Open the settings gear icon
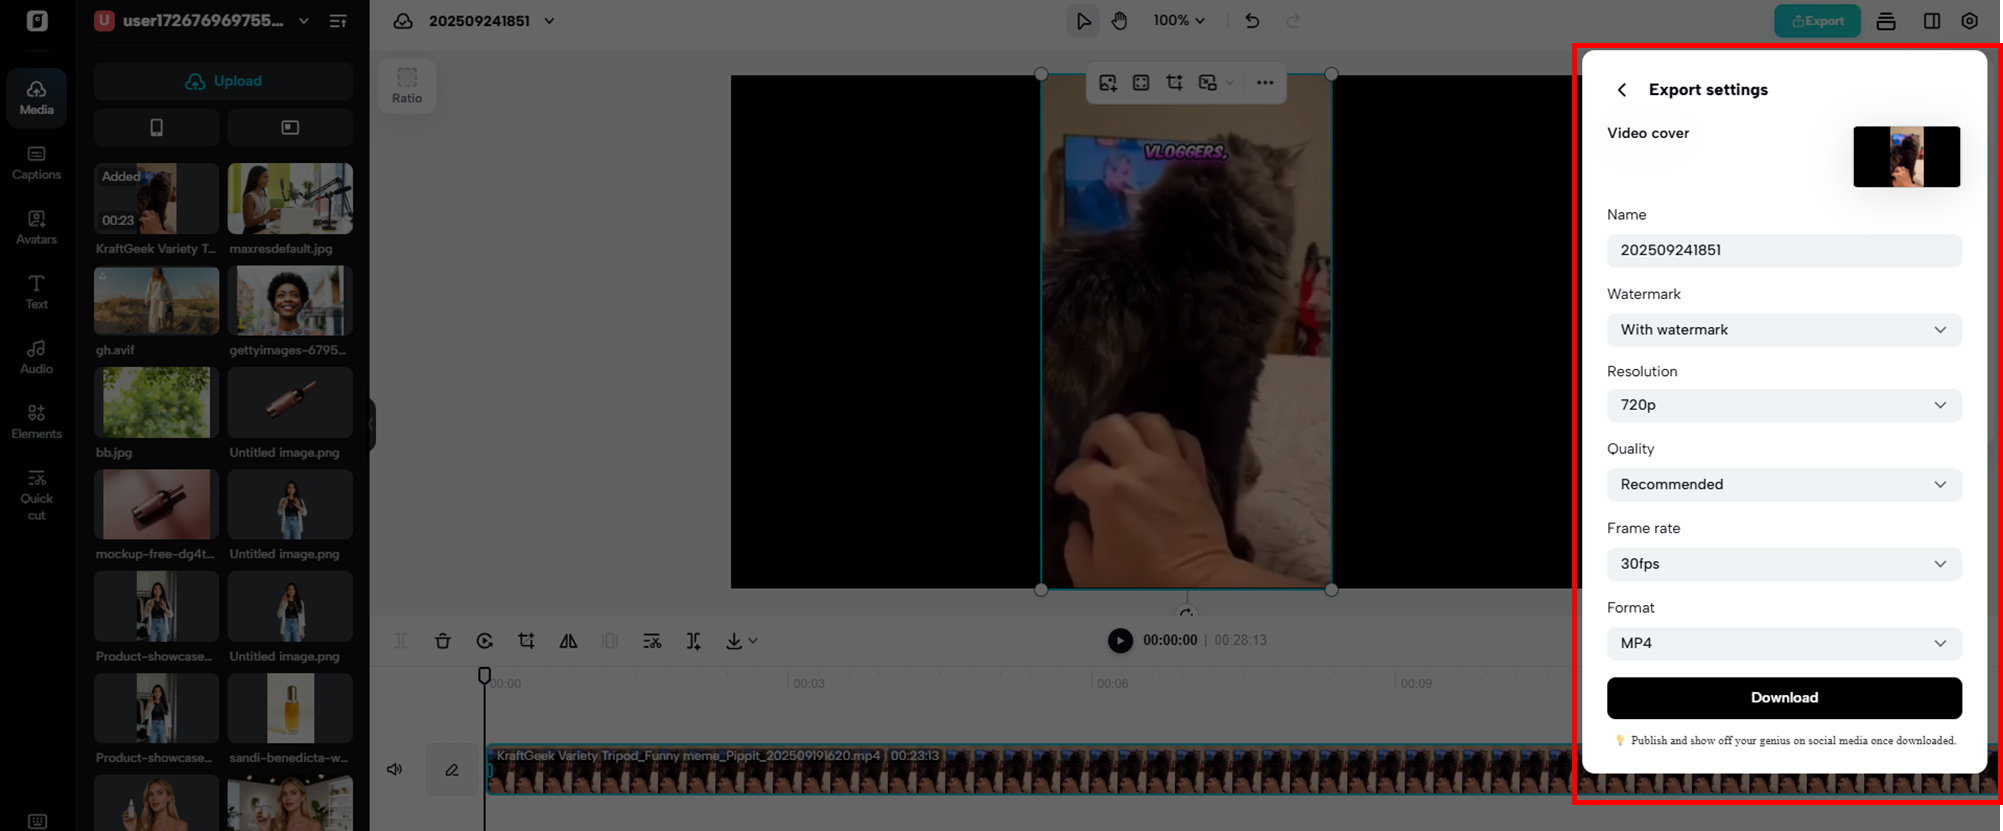Viewport: 2003px width, 831px height. pyautogui.click(x=1969, y=21)
